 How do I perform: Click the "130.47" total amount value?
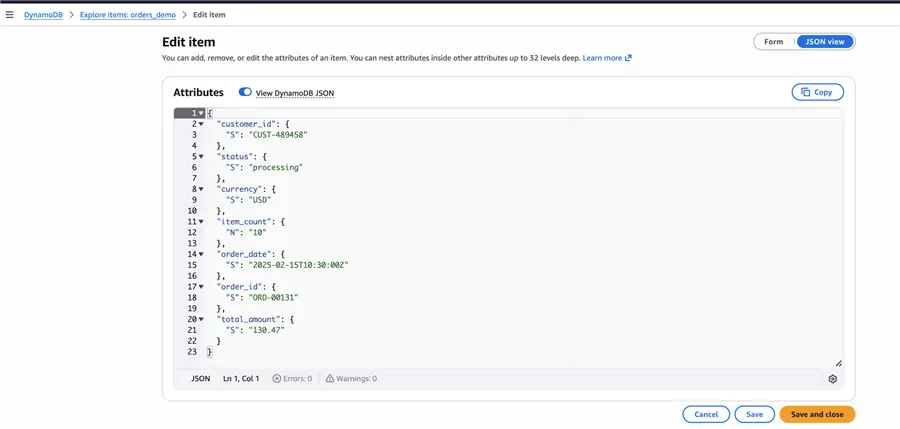[266, 330]
